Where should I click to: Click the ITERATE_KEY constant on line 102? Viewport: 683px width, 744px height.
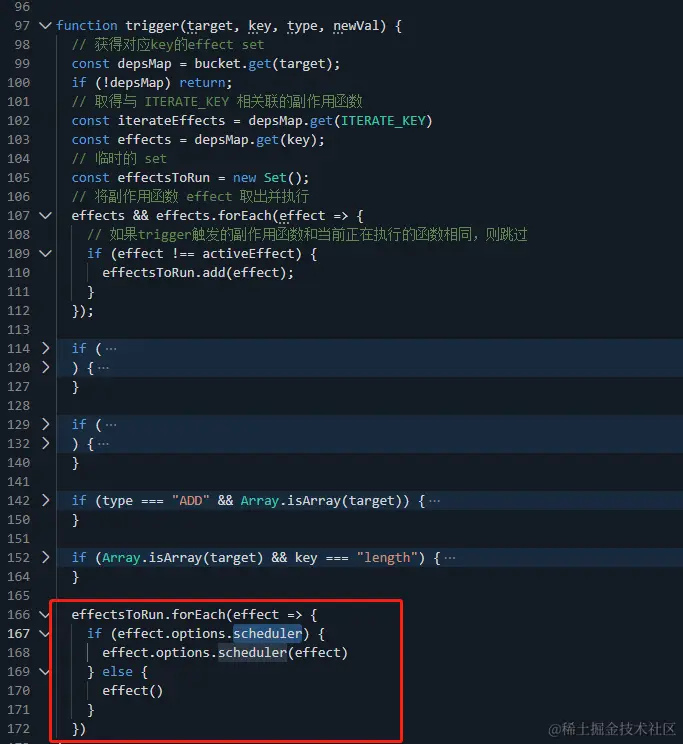(383, 121)
